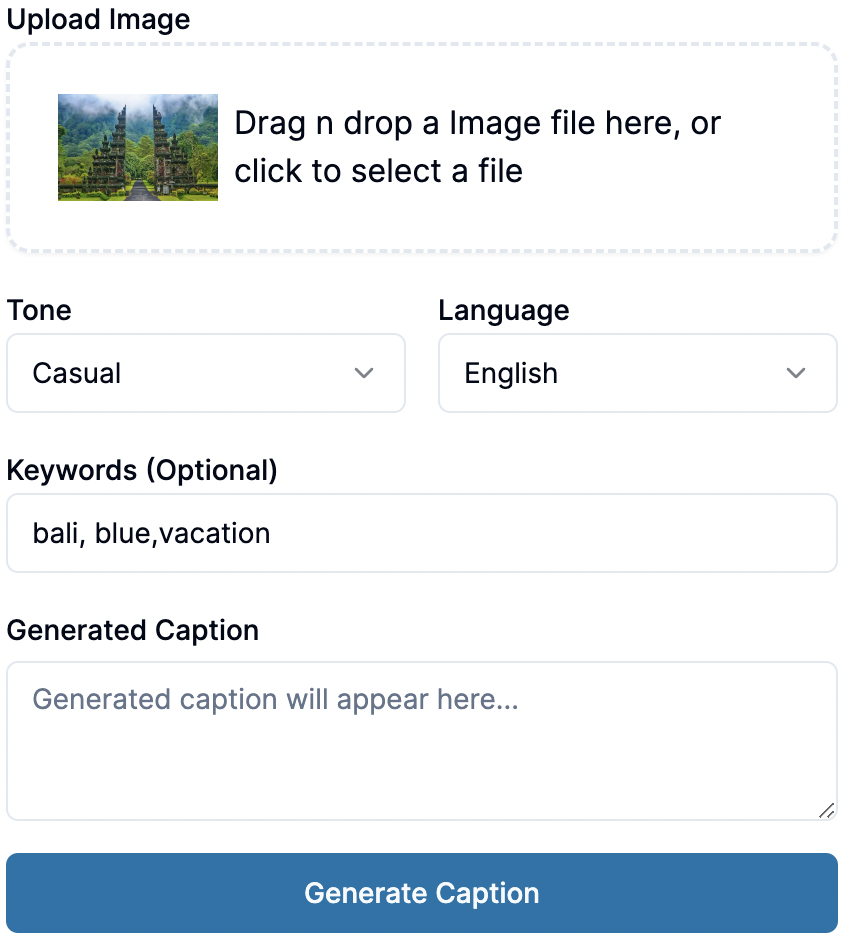Click the "Keywords (Optional)" label

coord(141,470)
